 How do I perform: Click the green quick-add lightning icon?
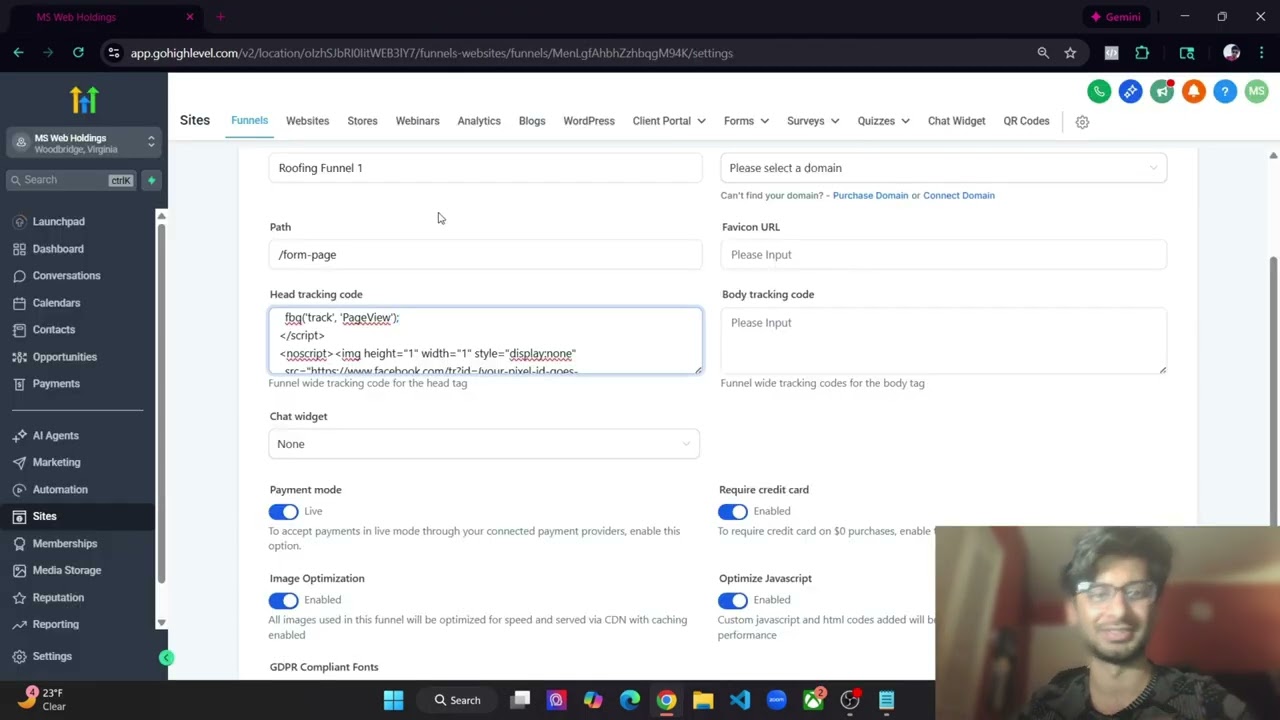[x=151, y=180]
